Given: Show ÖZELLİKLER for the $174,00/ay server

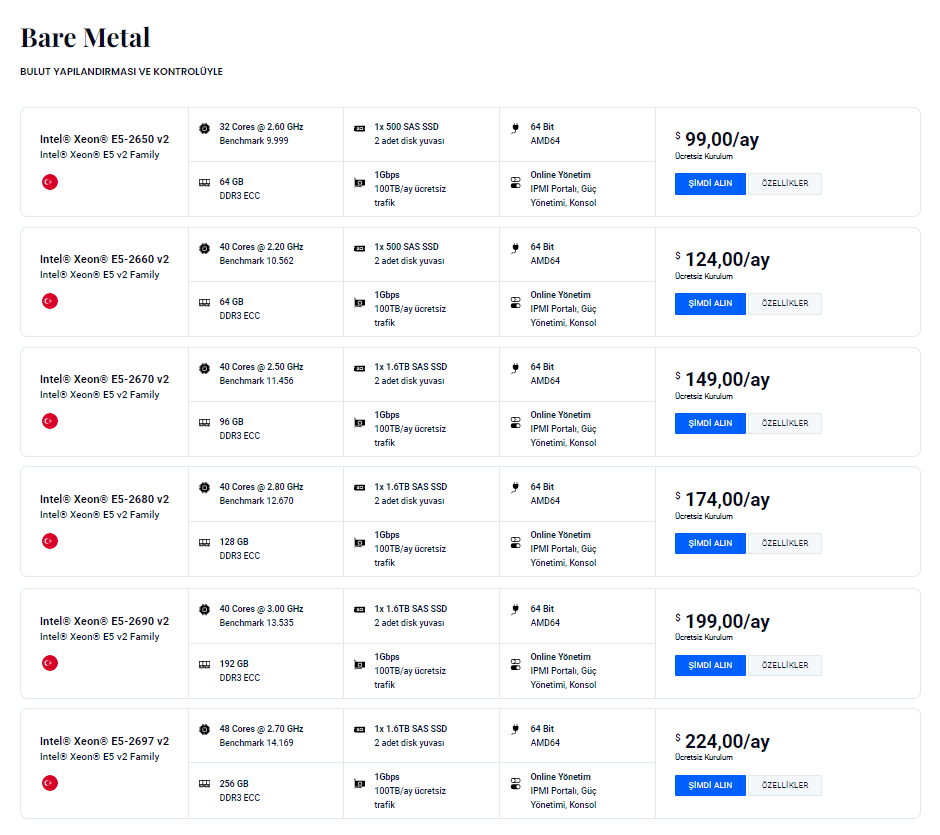Looking at the screenshot, I should (785, 543).
